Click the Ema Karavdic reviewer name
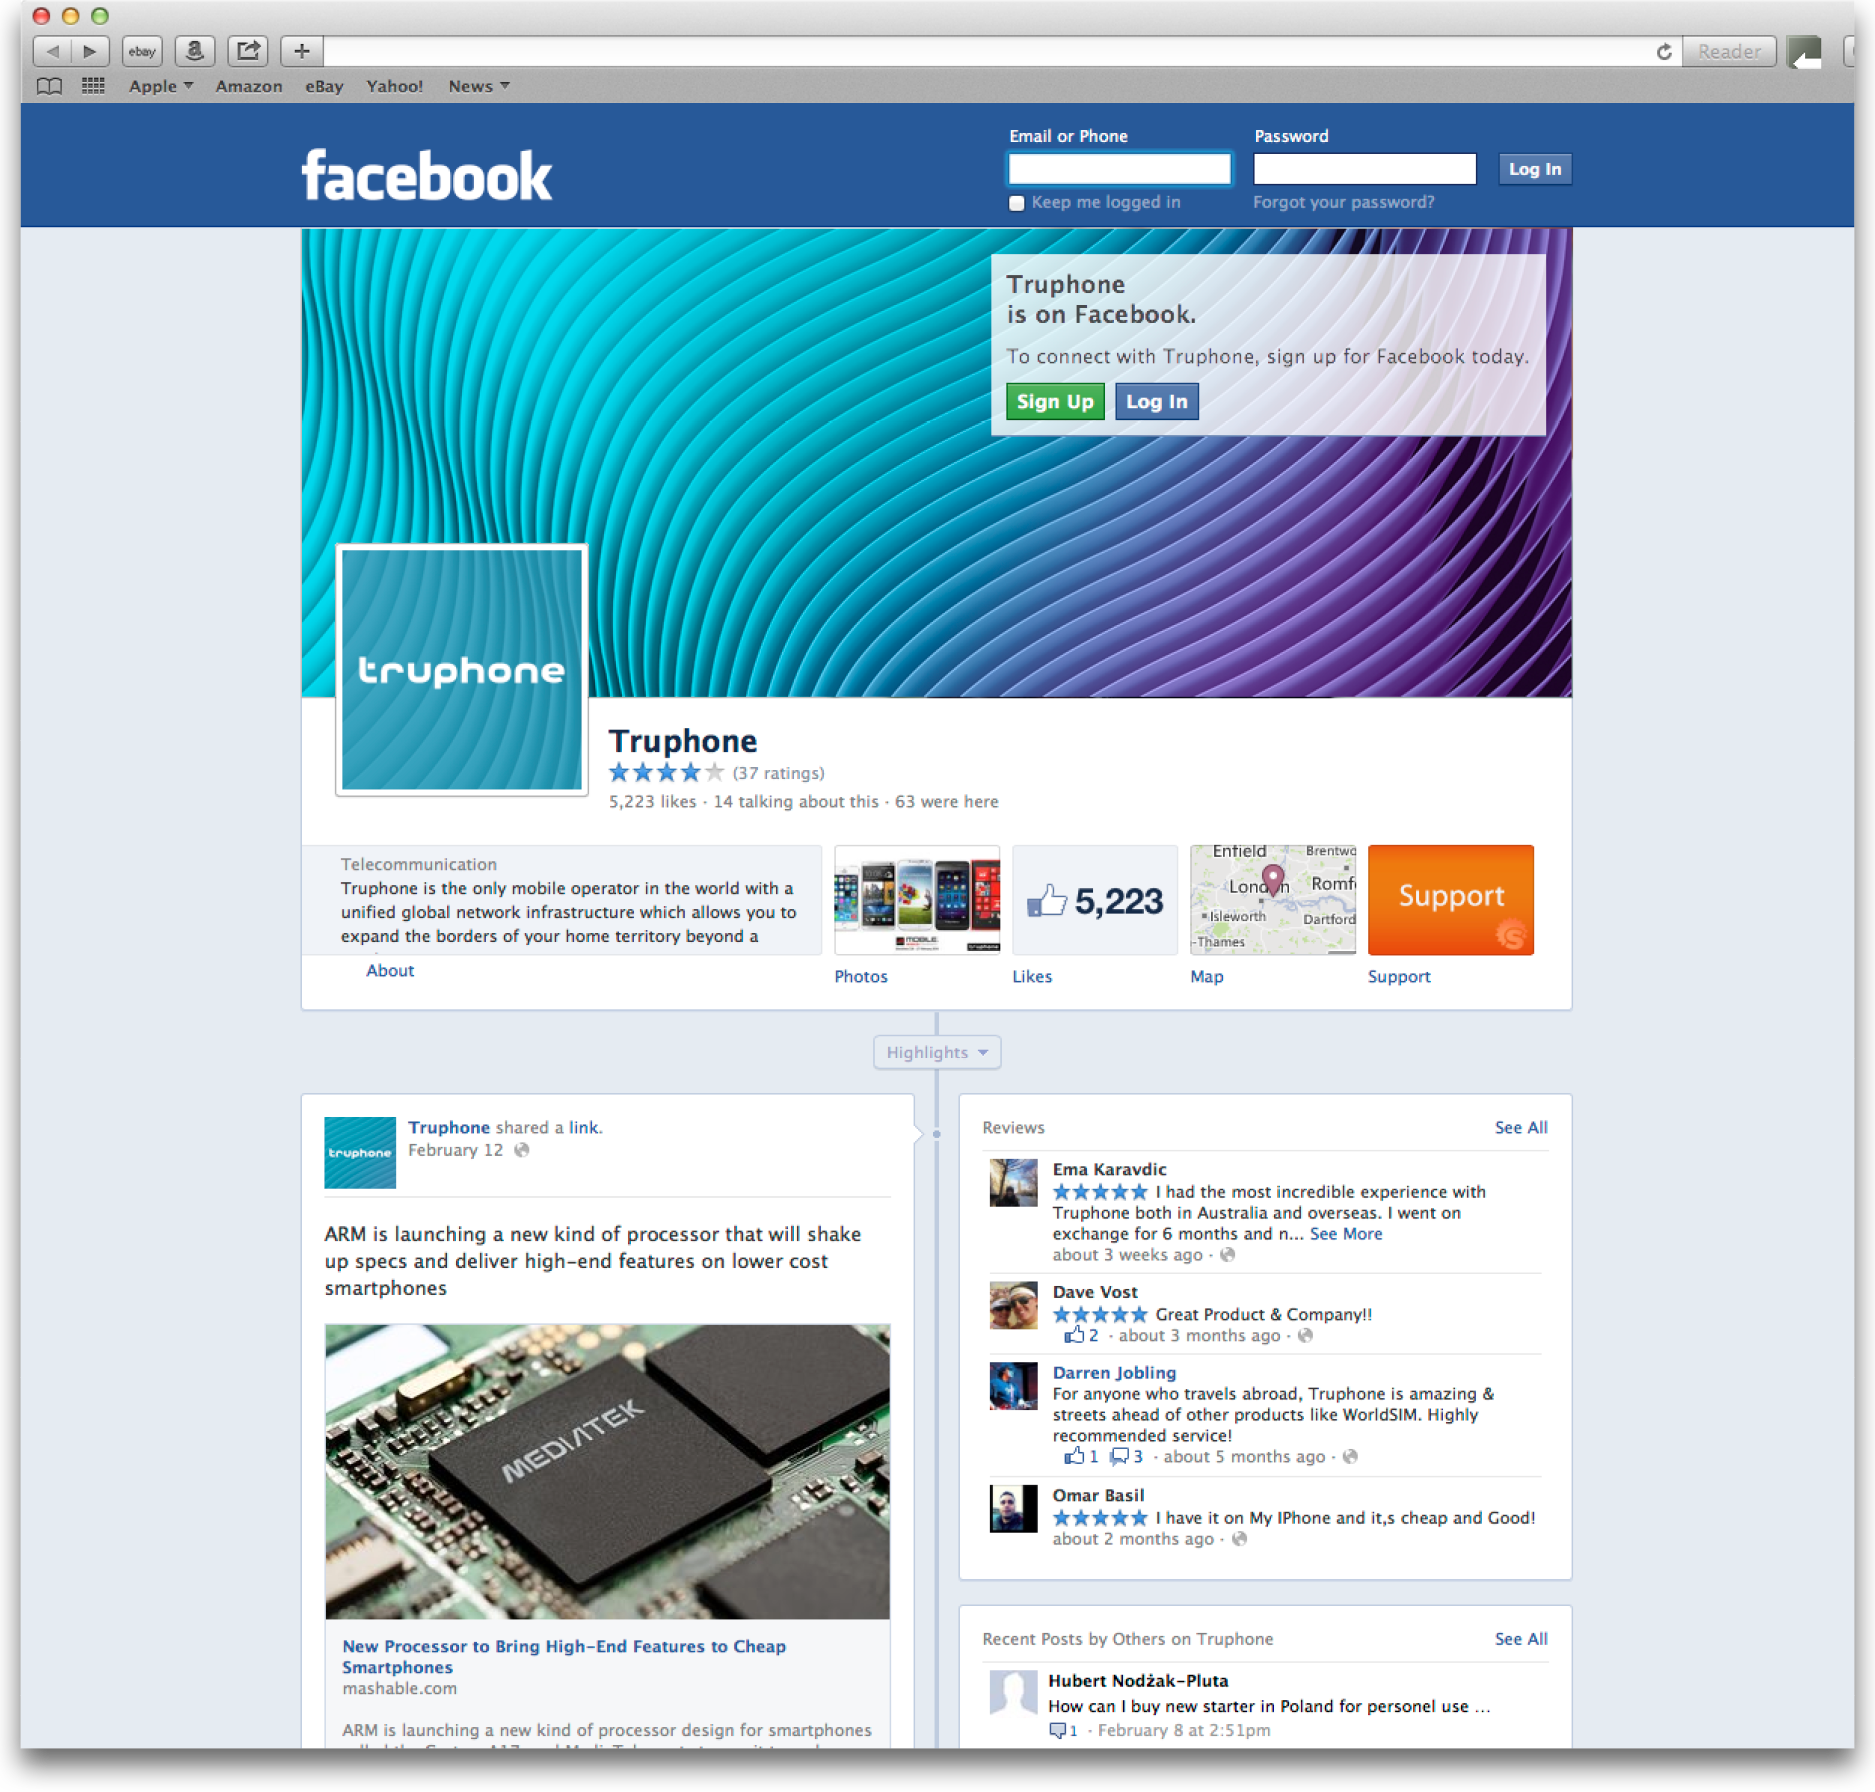Viewport: 1875px width, 1792px height. point(1109,1169)
